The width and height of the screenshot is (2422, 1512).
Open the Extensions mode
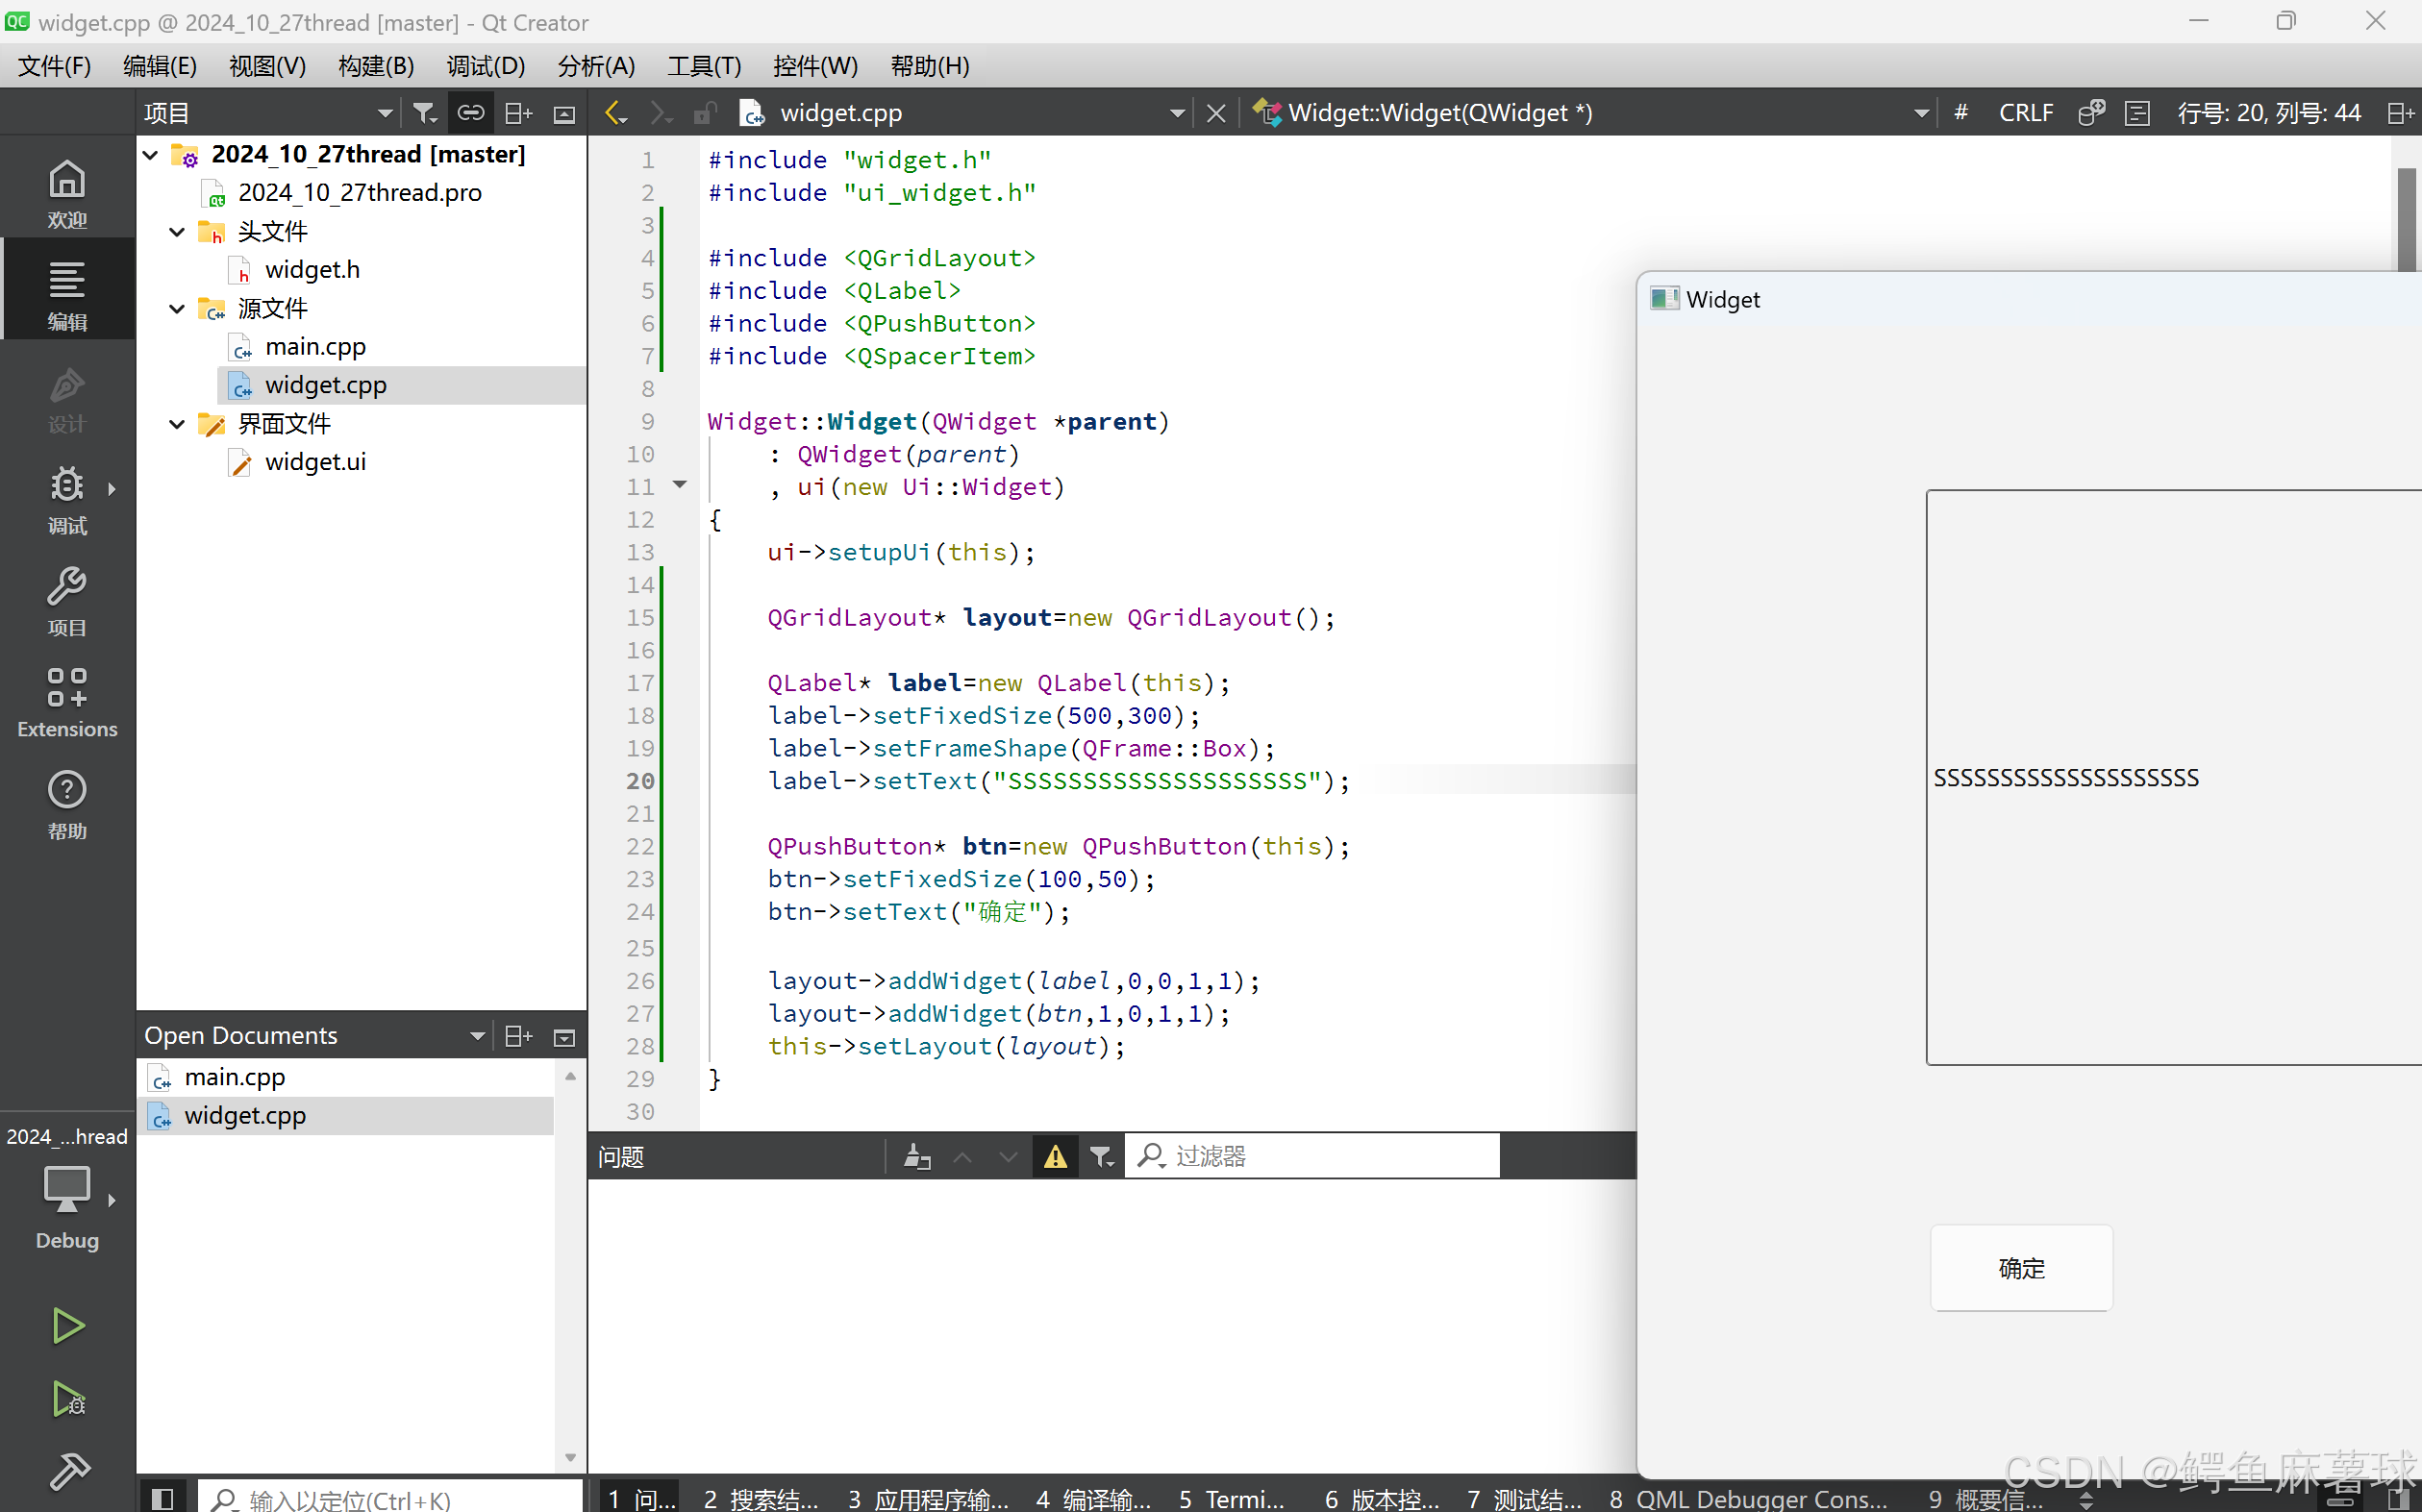[67, 703]
